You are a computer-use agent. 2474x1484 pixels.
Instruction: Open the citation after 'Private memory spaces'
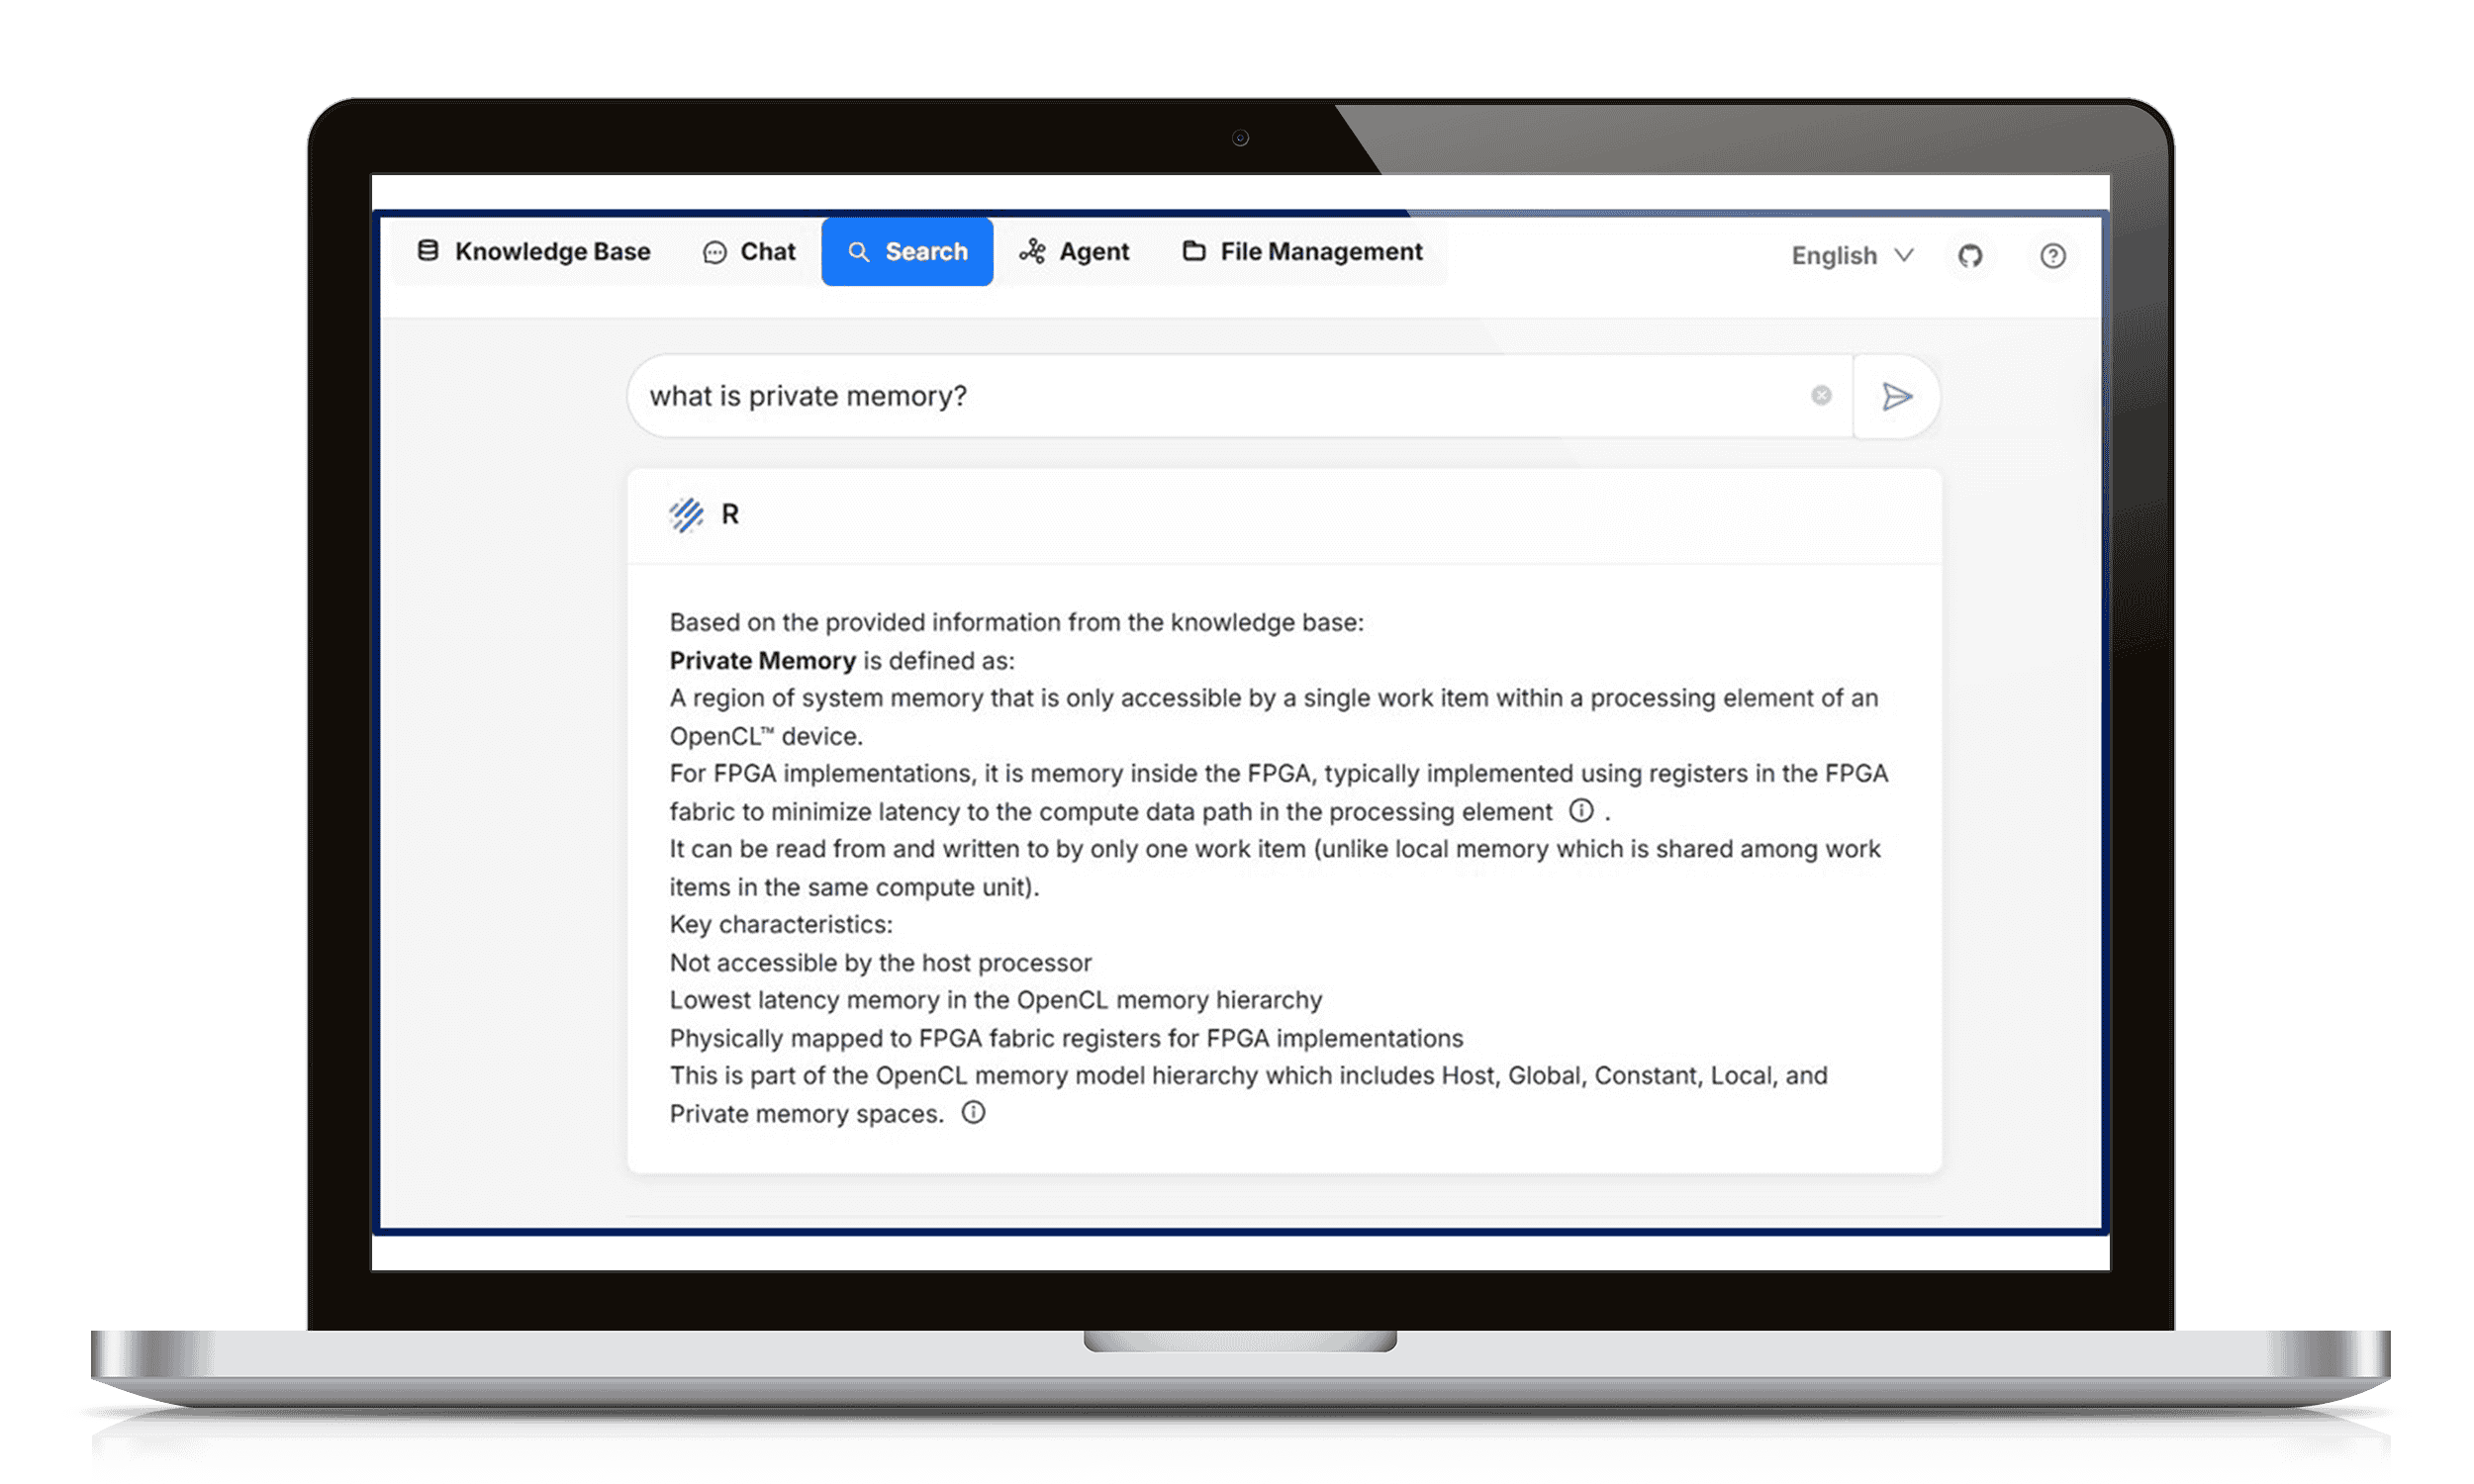(x=974, y=1112)
